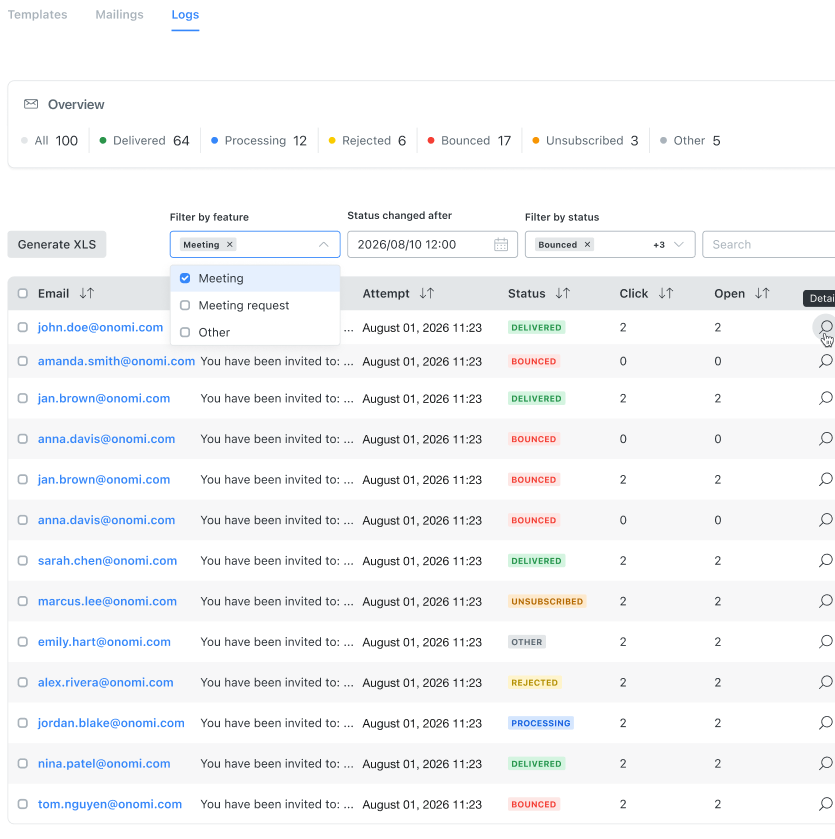Open details magnifier for amanda.smith@onomi.com row
Viewport: 835px width, 839px height.
coord(825,361)
